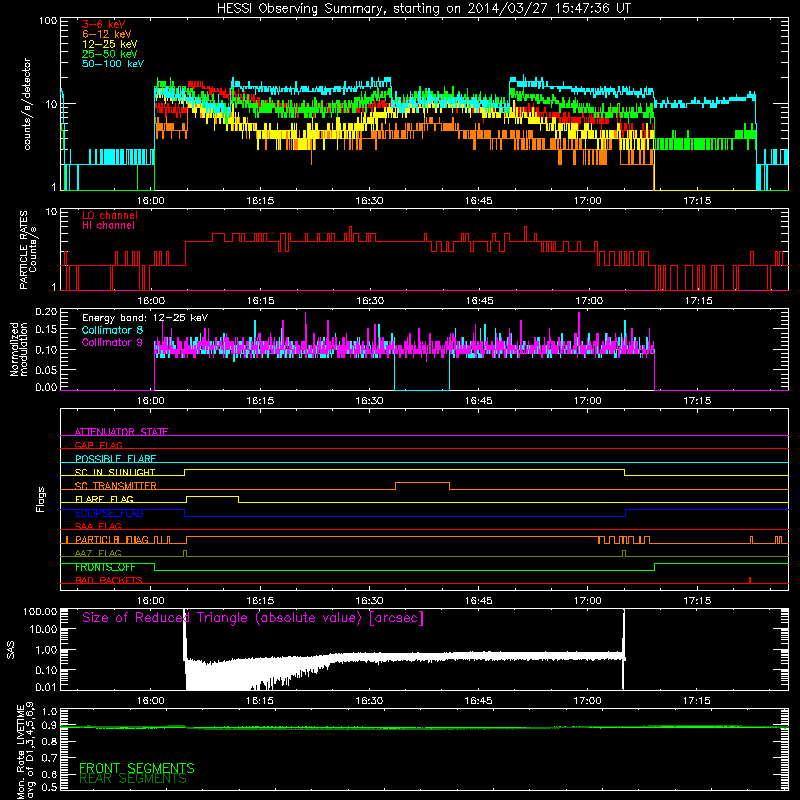Click the BAD_PACKETS flag label
800x800 pixels.
pyautogui.click(x=109, y=580)
